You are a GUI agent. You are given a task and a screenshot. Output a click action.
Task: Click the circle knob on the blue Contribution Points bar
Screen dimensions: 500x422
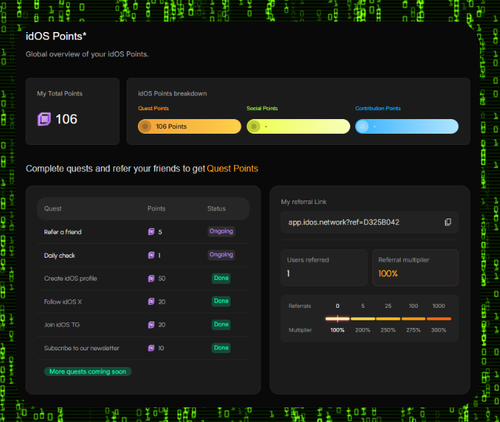(x=362, y=126)
